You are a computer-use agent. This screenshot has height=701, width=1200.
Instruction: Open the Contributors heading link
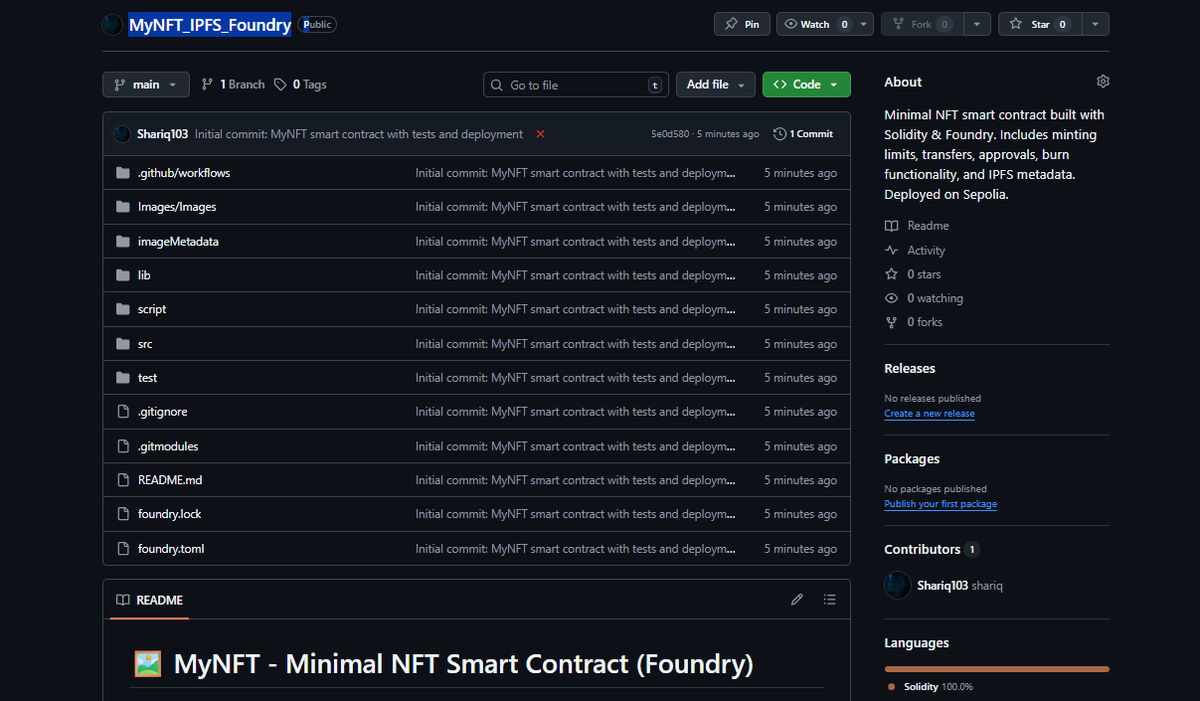click(x=931, y=549)
